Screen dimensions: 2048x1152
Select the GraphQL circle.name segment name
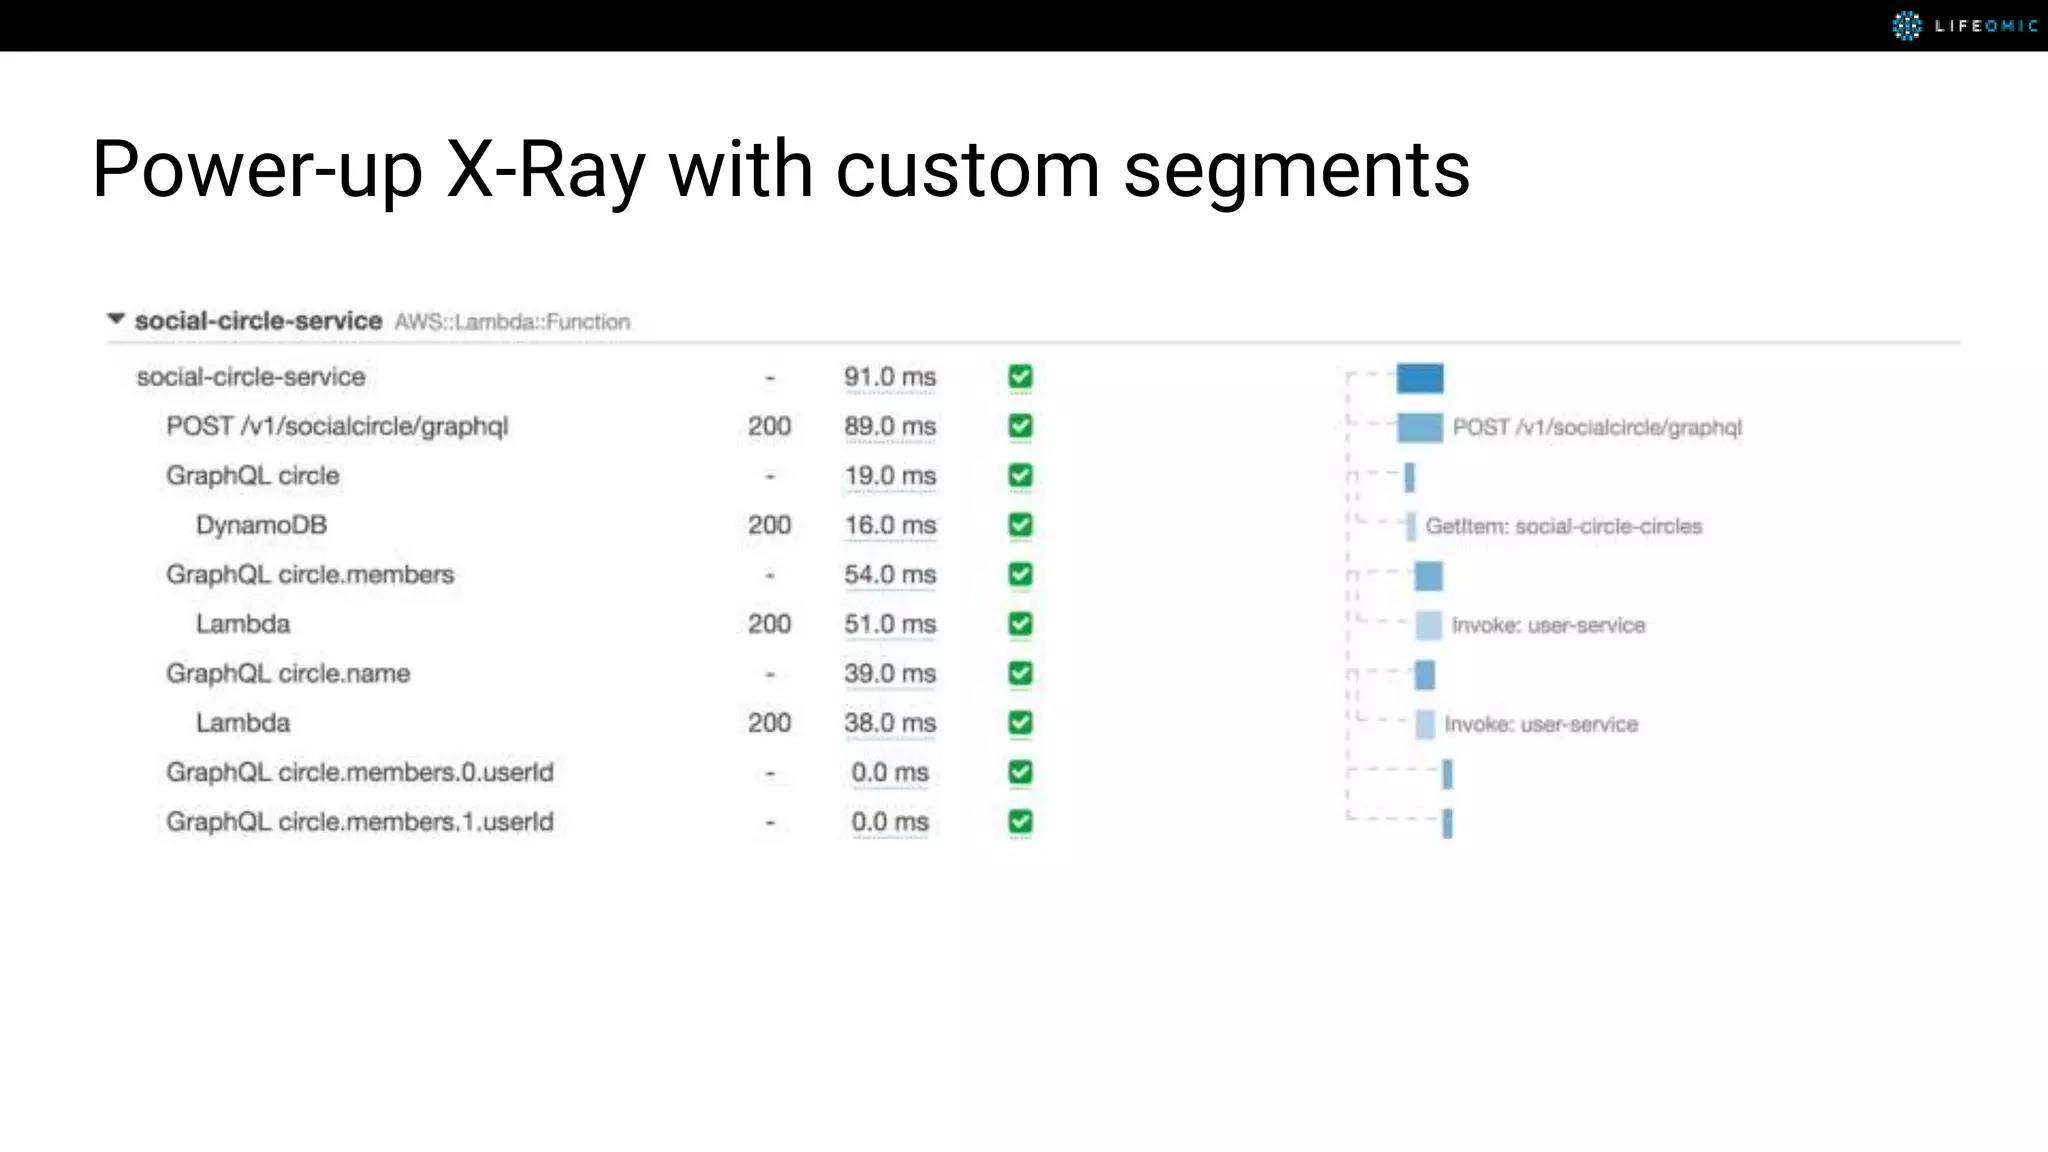pyautogui.click(x=288, y=674)
